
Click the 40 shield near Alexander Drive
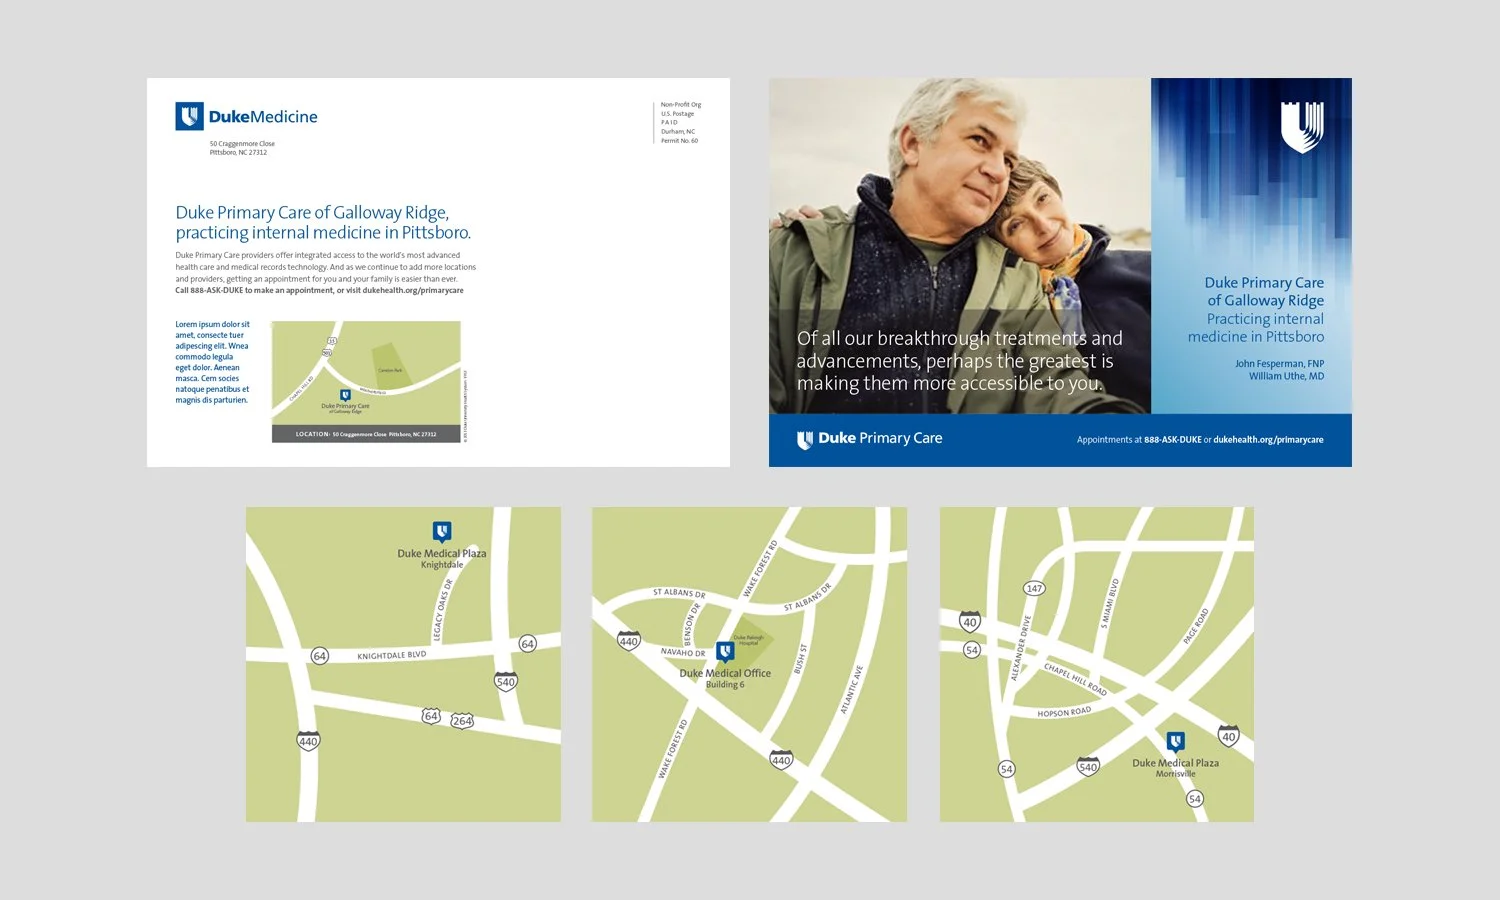click(x=970, y=621)
